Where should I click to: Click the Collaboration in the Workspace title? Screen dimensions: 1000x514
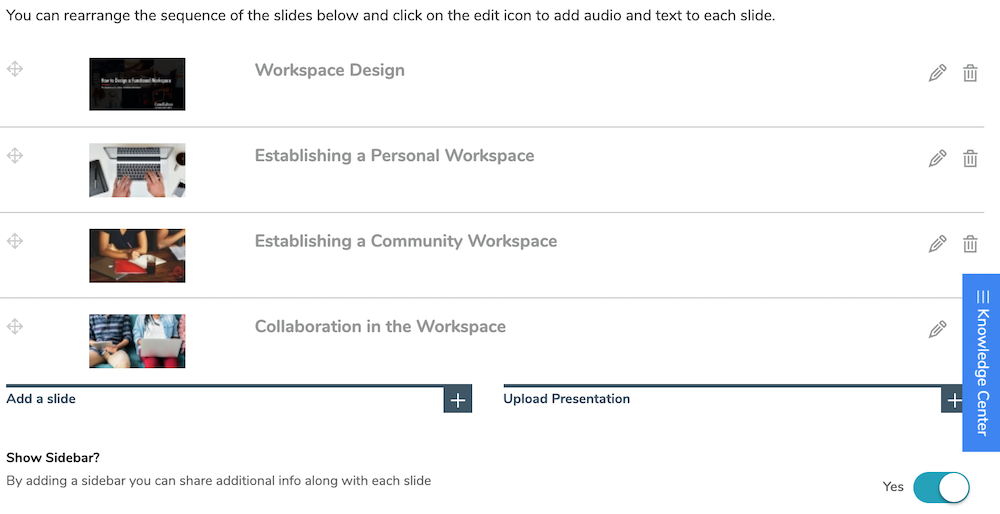(x=380, y=327)
